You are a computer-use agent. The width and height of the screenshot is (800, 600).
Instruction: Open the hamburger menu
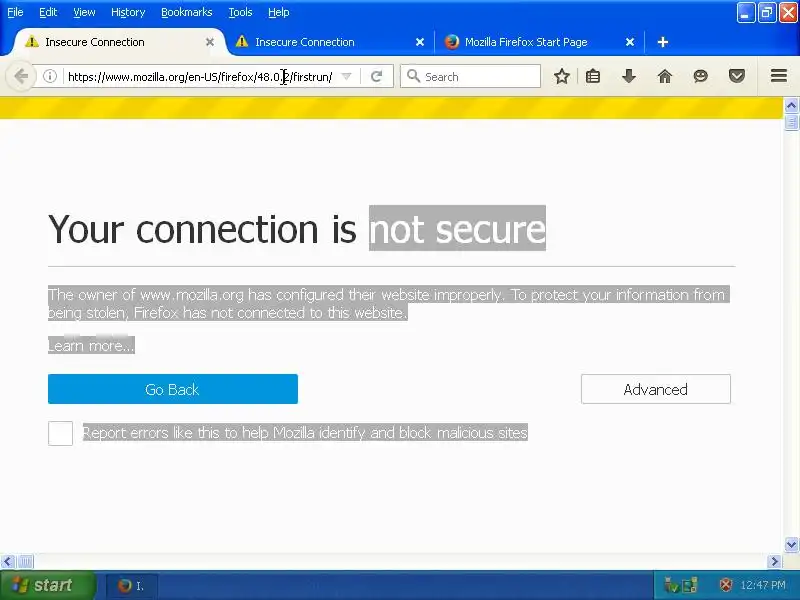[x=779, y=76]
